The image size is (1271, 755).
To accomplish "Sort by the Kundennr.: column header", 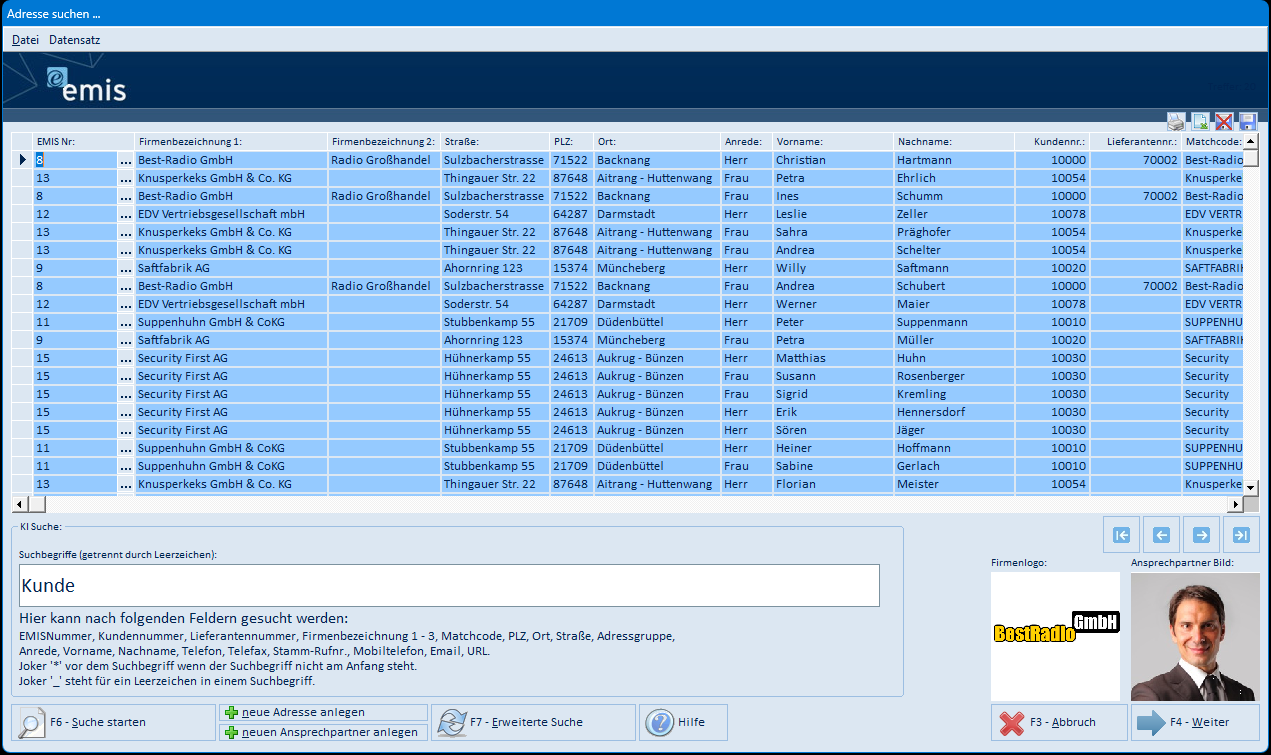I will point(1052,142).
